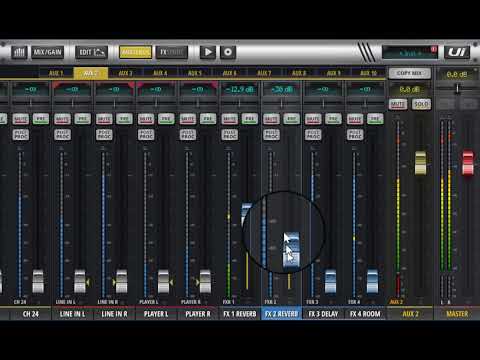This screenshot has height=360, width=480.
Task: Select the AUX 6 tab
Action: (x=229, y=73)
